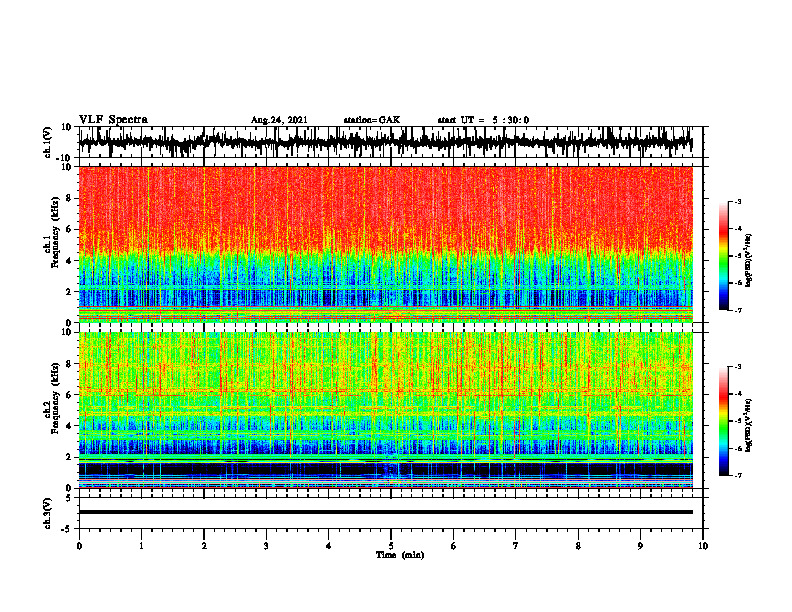Click the -10 tick label on ch.1(V) axis
The width and height of the screenshot is (792, 612).
point(65,157)
